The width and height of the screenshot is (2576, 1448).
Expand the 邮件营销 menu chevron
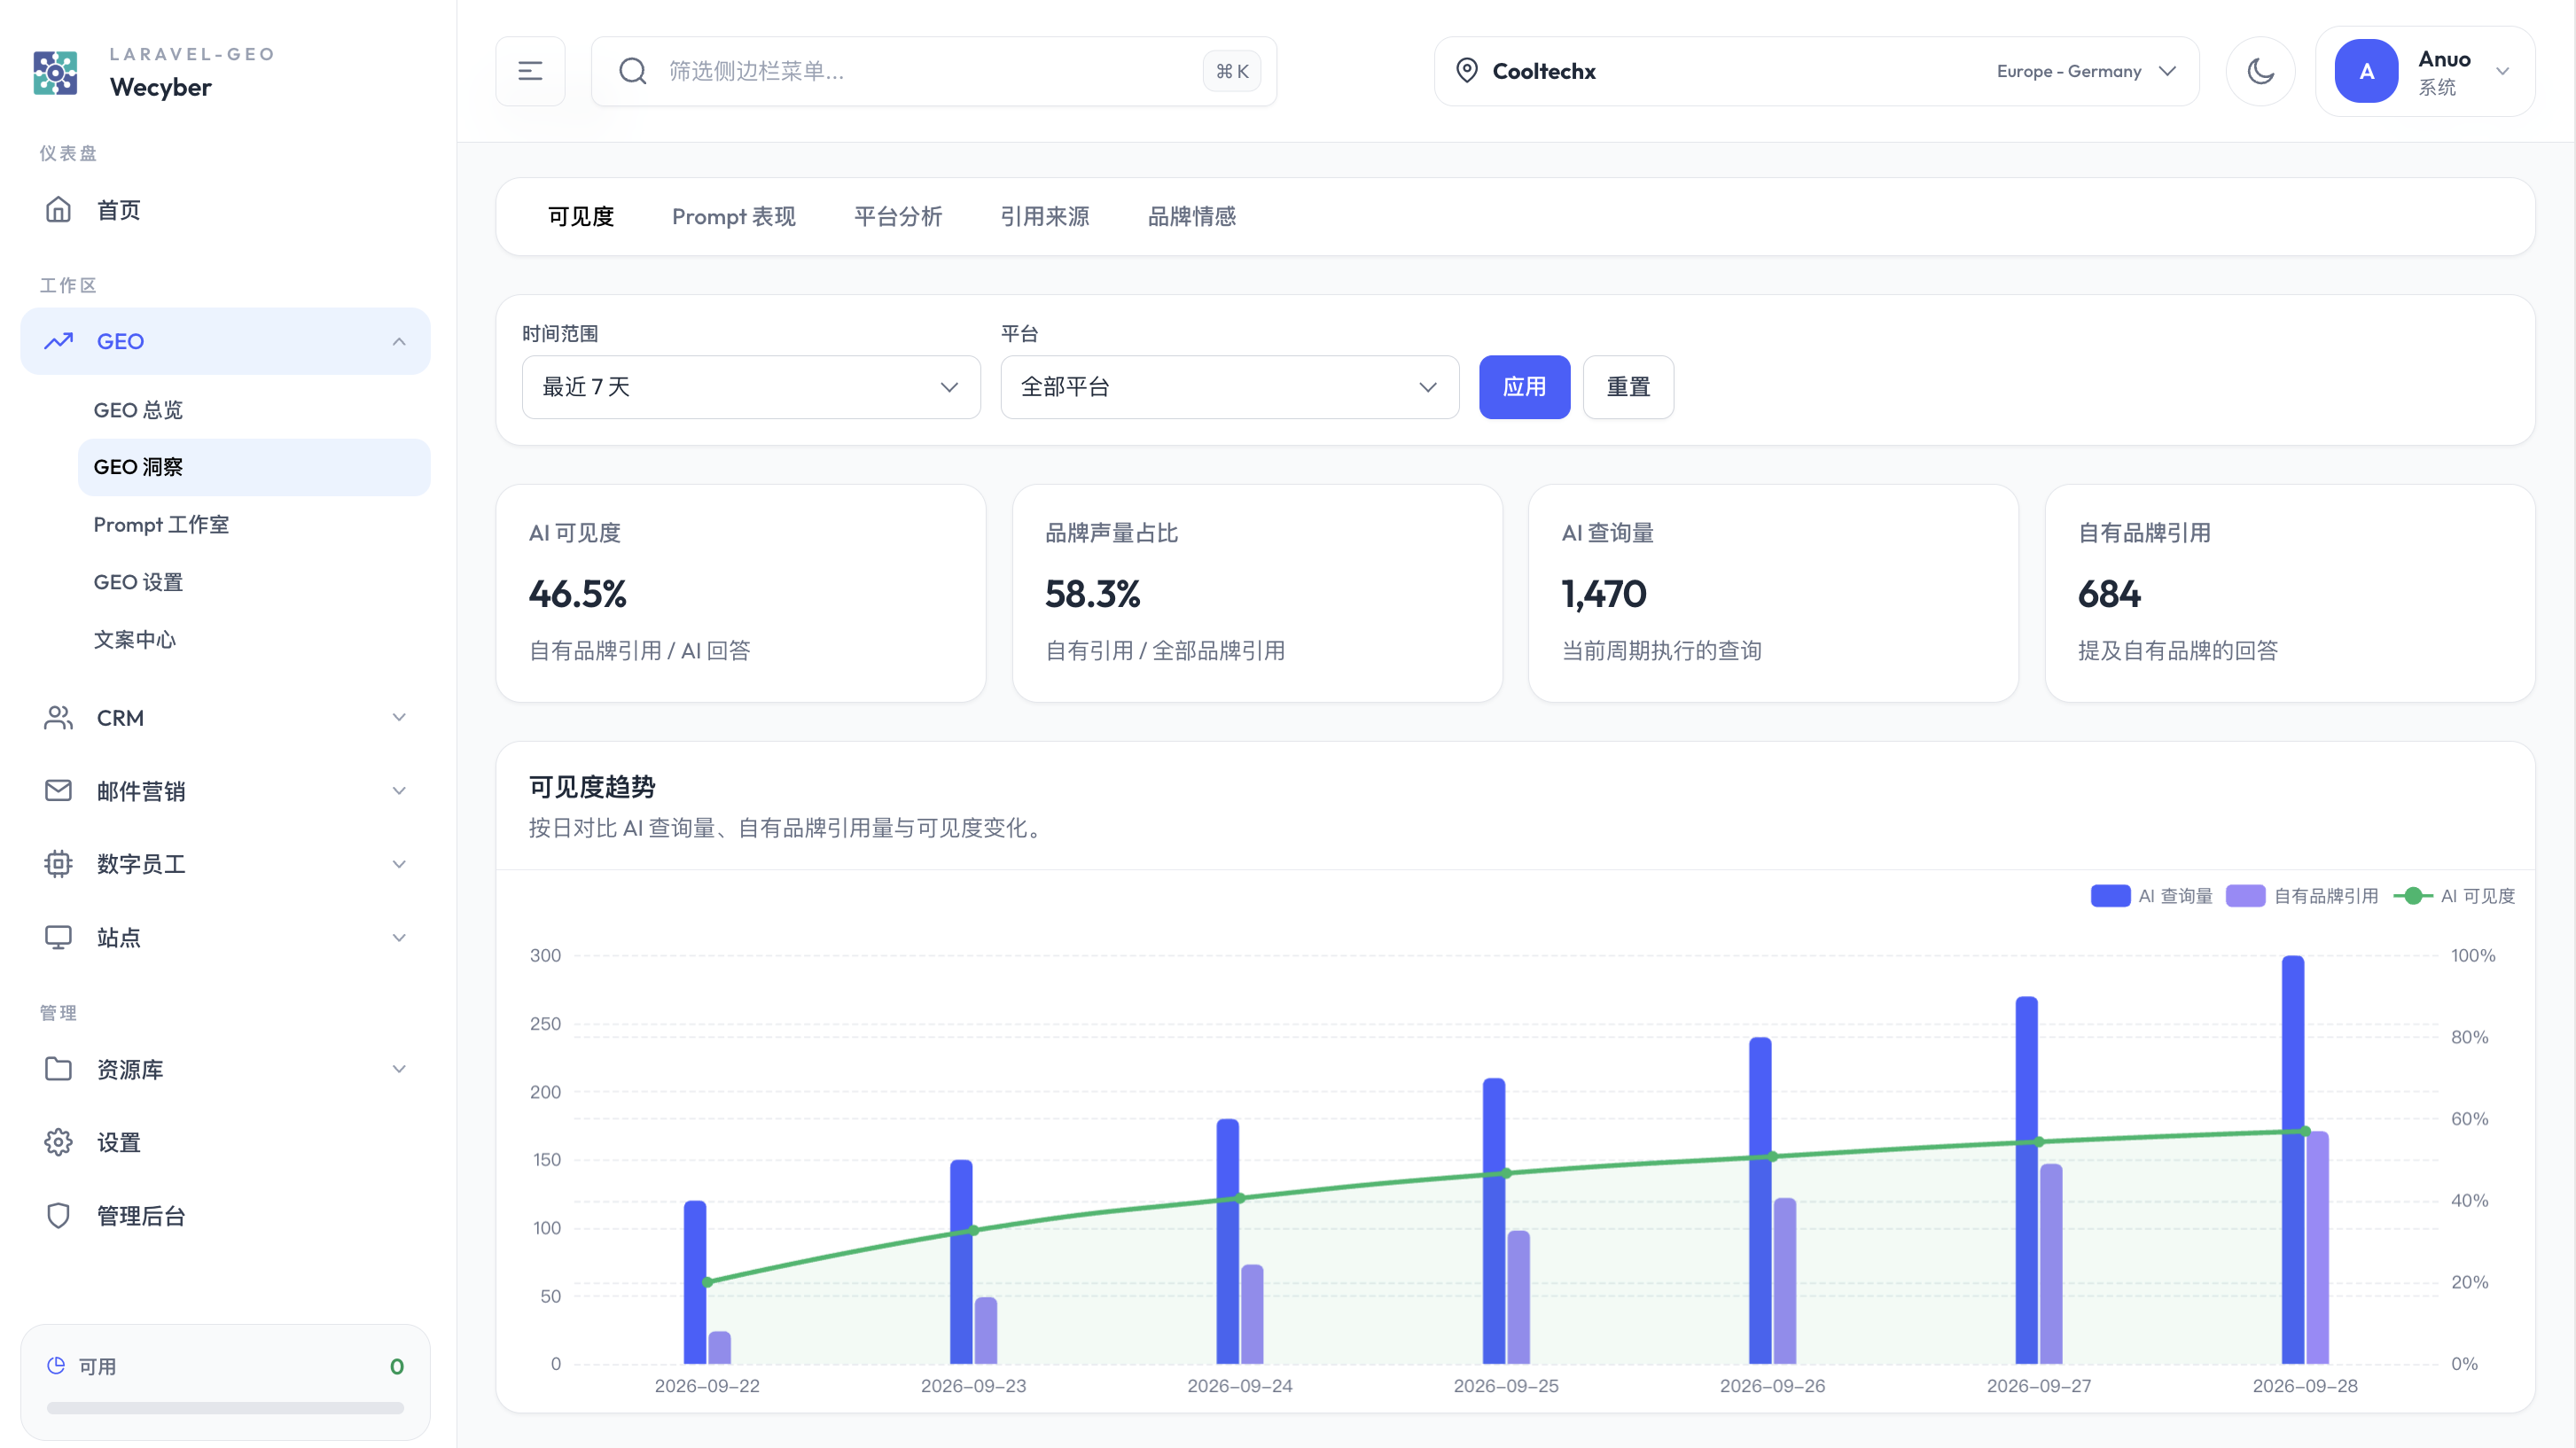tap(399, 791)
